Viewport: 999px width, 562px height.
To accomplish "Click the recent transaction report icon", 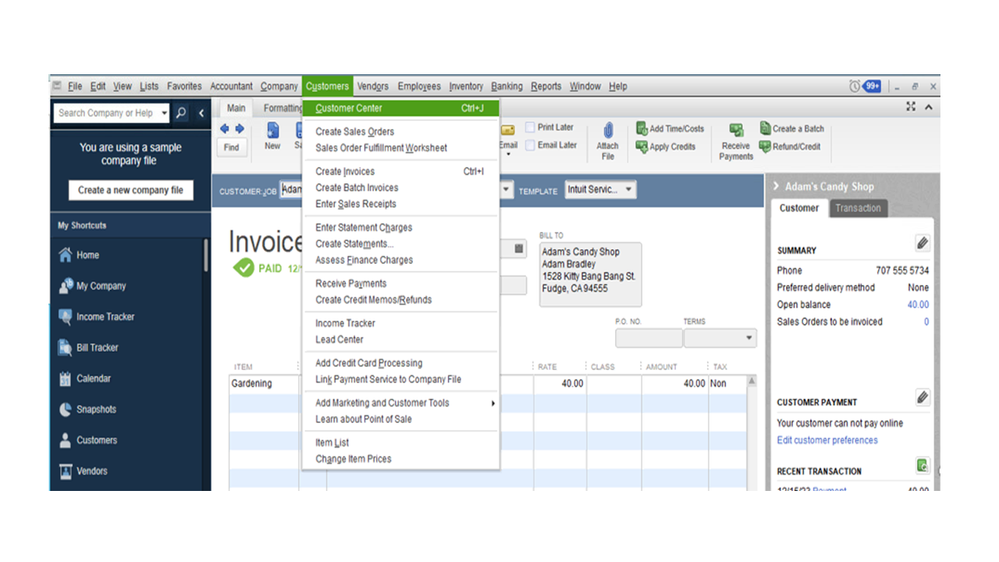I will (922, 466).
